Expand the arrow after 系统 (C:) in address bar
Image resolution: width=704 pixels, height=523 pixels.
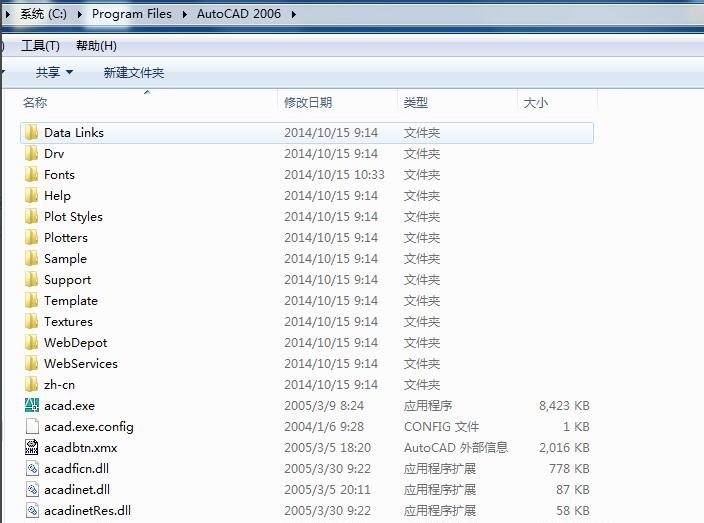79,14
